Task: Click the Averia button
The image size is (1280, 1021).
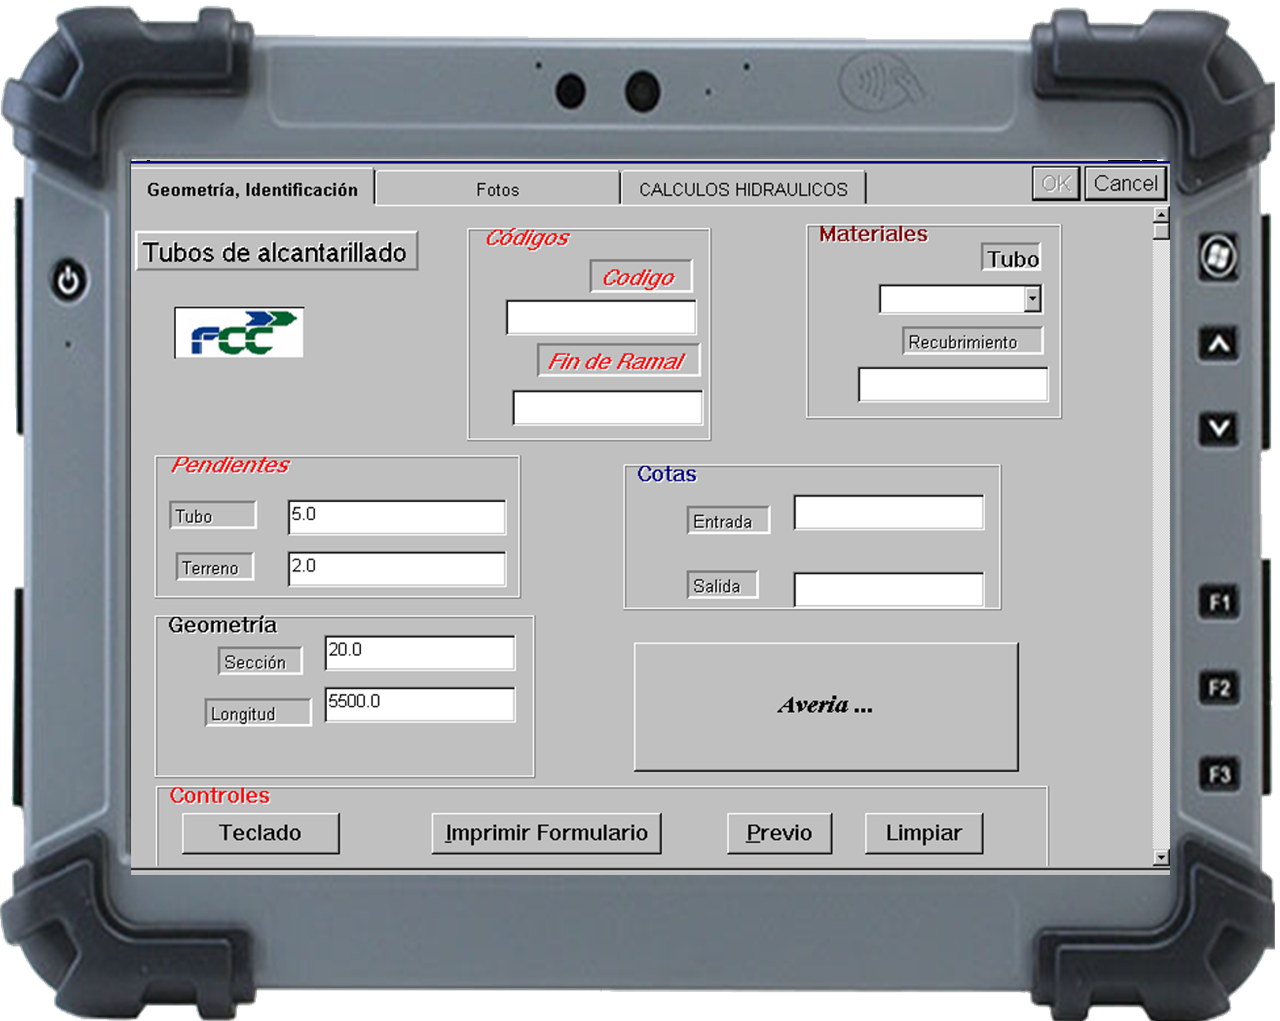Action: click(826, 706)
